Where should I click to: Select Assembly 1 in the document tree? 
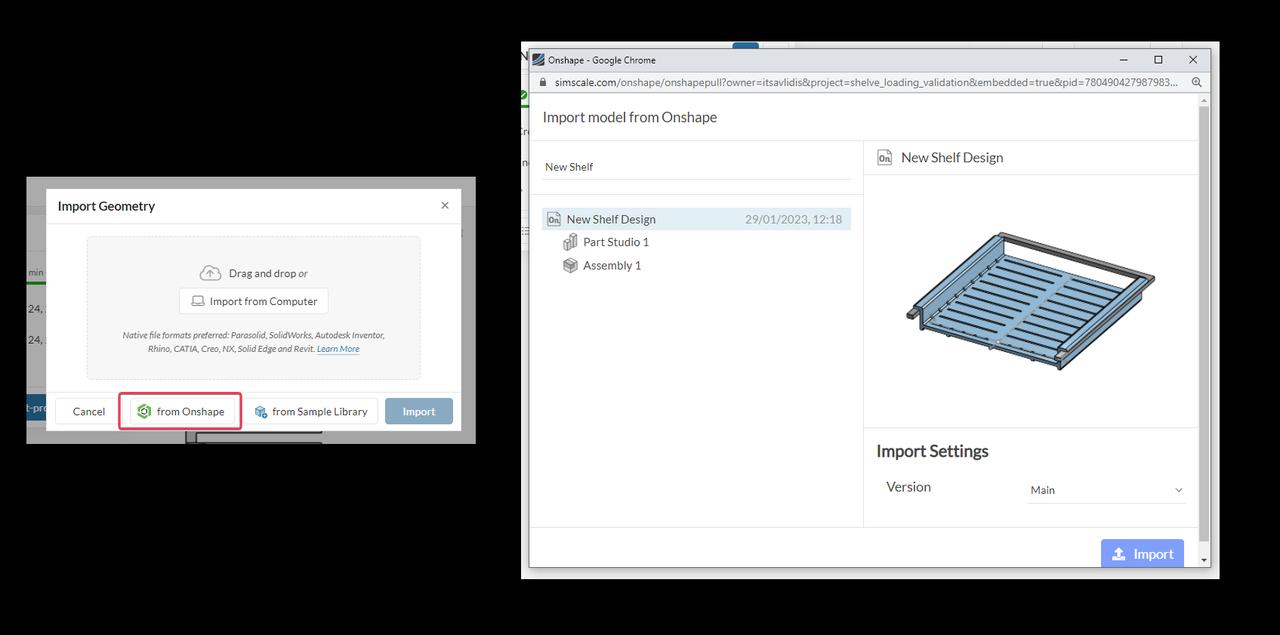click(612, 265)
